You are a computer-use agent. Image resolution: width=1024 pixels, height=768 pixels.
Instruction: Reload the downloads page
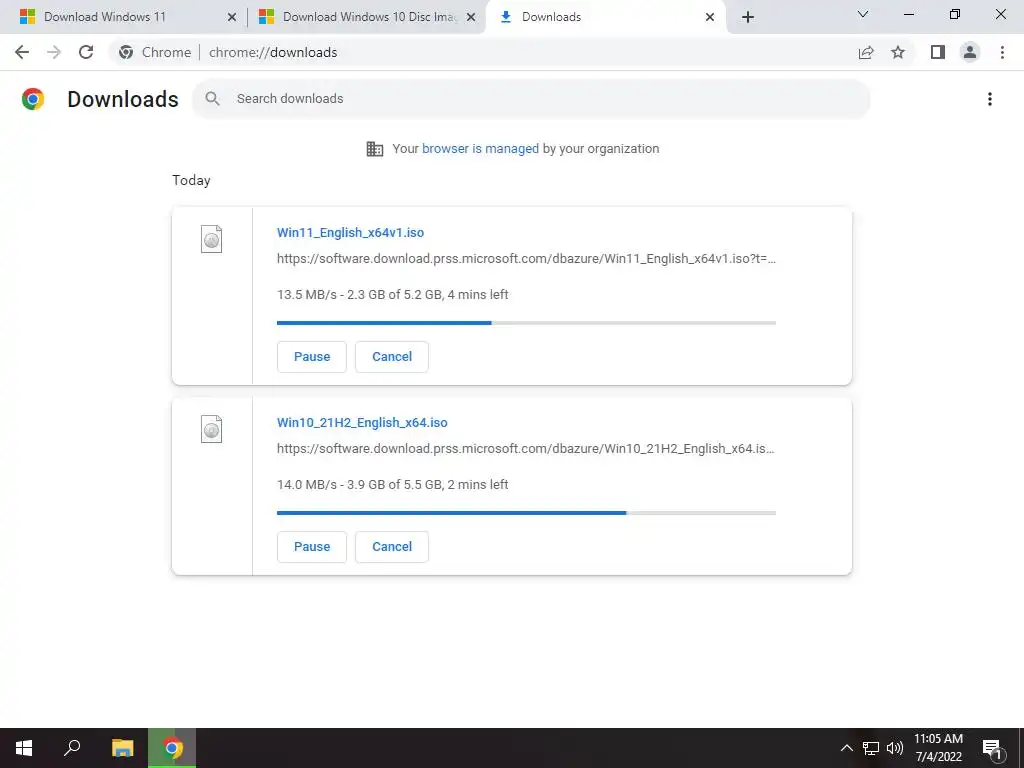(x=86, y=52)
